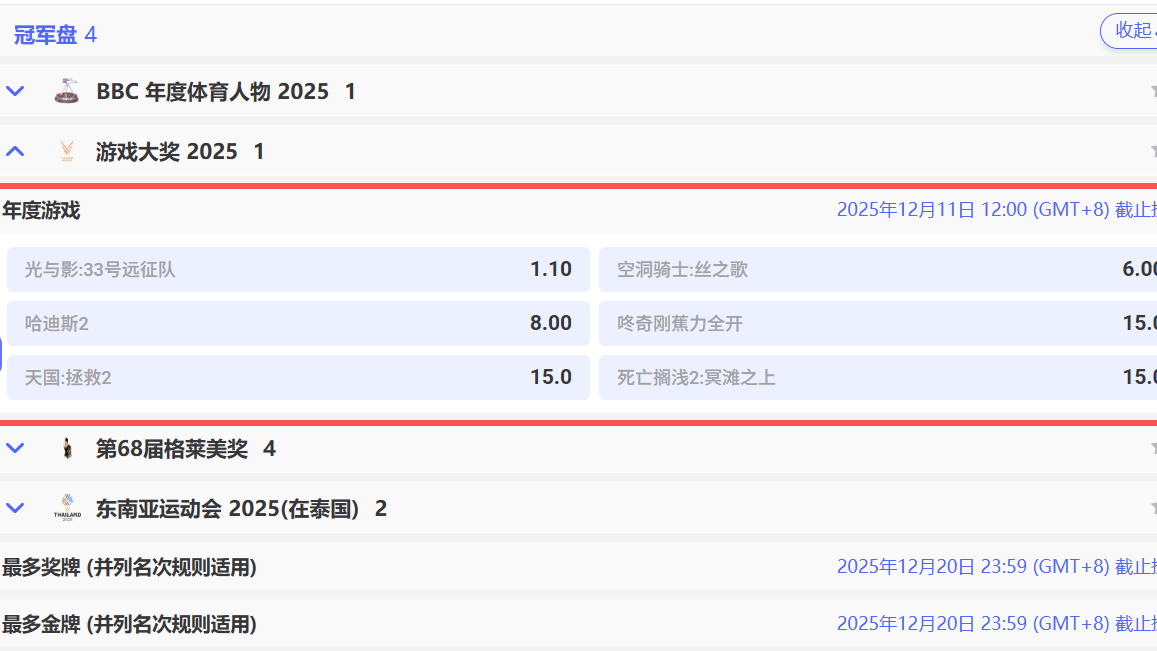
Task: Select 咚奇刚蕉力全开 selection
Action: pyautogui.click(x=877, y=322)
